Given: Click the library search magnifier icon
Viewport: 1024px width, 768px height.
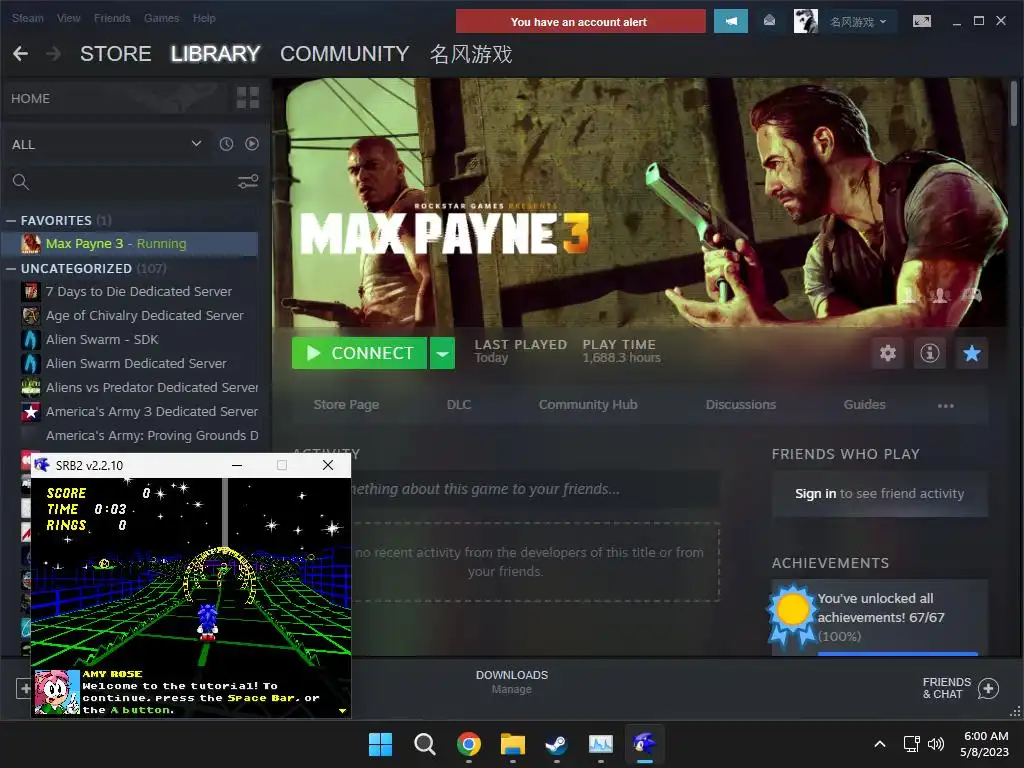Looking at the screenshot, I should click(21, 182).
